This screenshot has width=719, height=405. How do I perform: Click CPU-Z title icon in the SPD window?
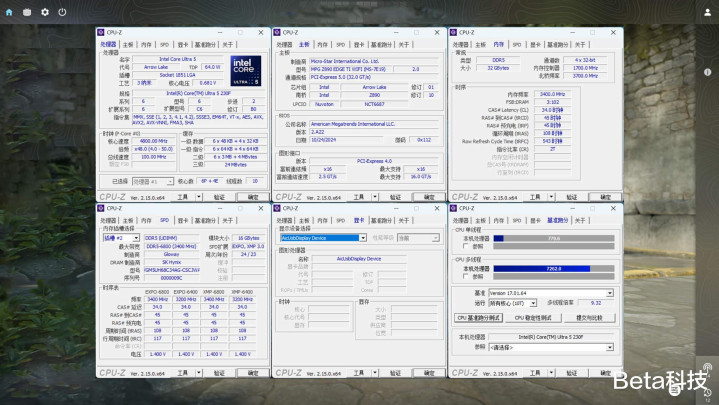[x=101, y=208]
